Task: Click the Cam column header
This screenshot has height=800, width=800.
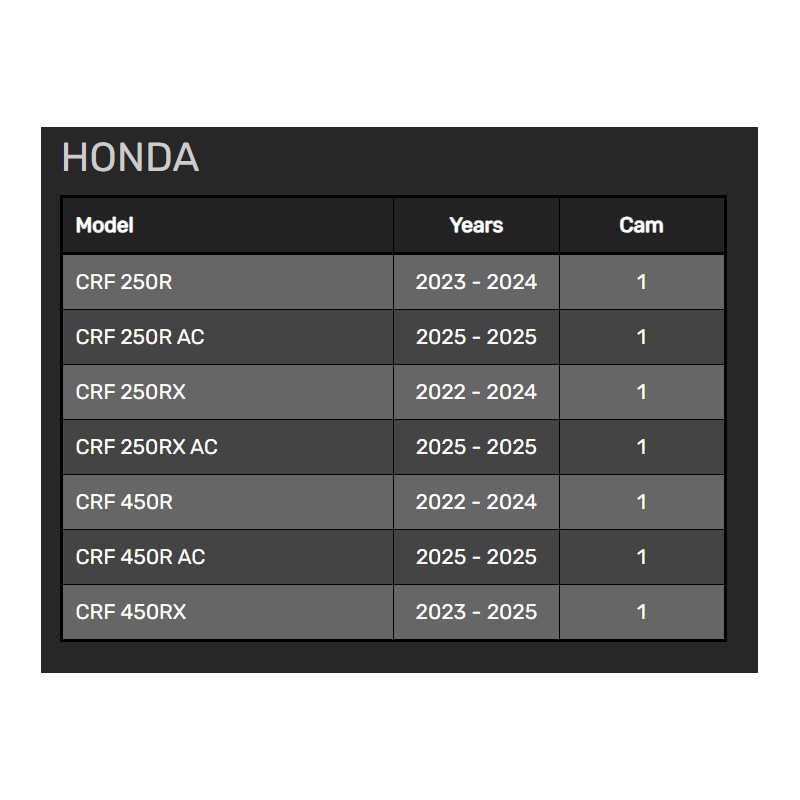Action: pos(641,225)
